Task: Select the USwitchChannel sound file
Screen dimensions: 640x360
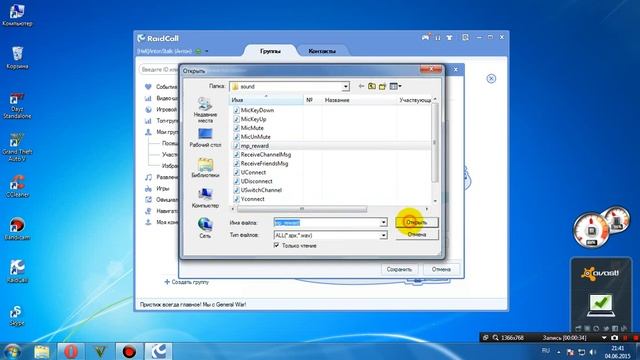Action: [257, 190]
